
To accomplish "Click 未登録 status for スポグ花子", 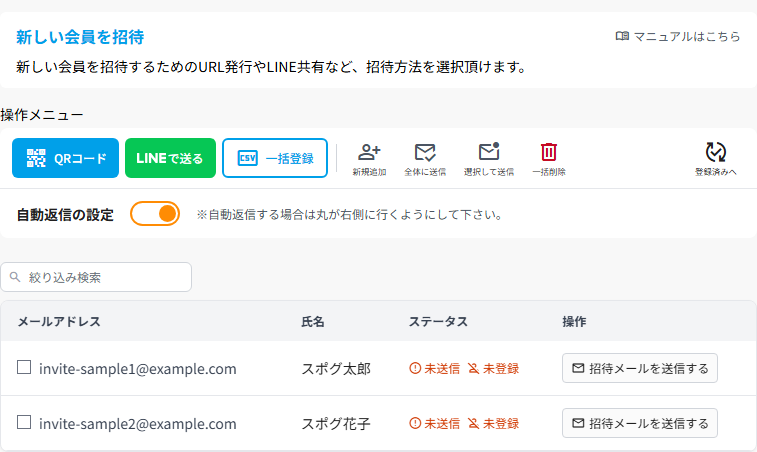I will (x=493, y=424).
